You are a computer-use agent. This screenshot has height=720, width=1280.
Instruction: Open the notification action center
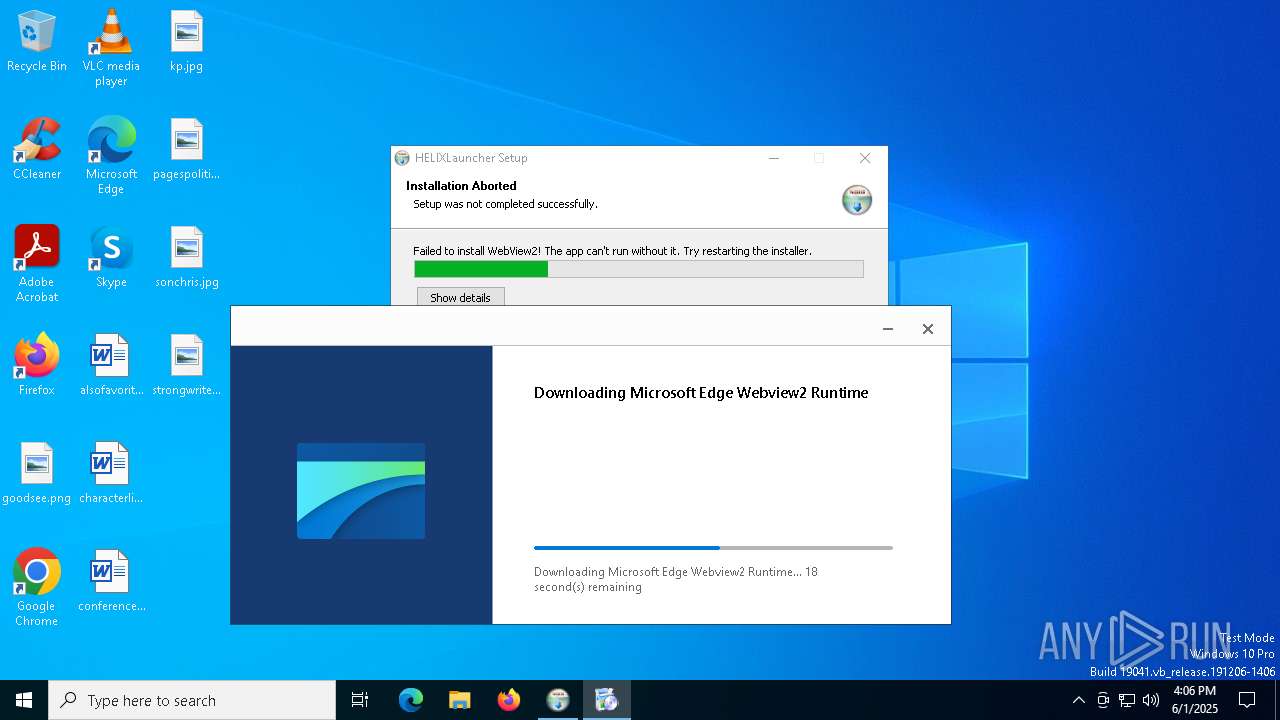point(1247,700)
